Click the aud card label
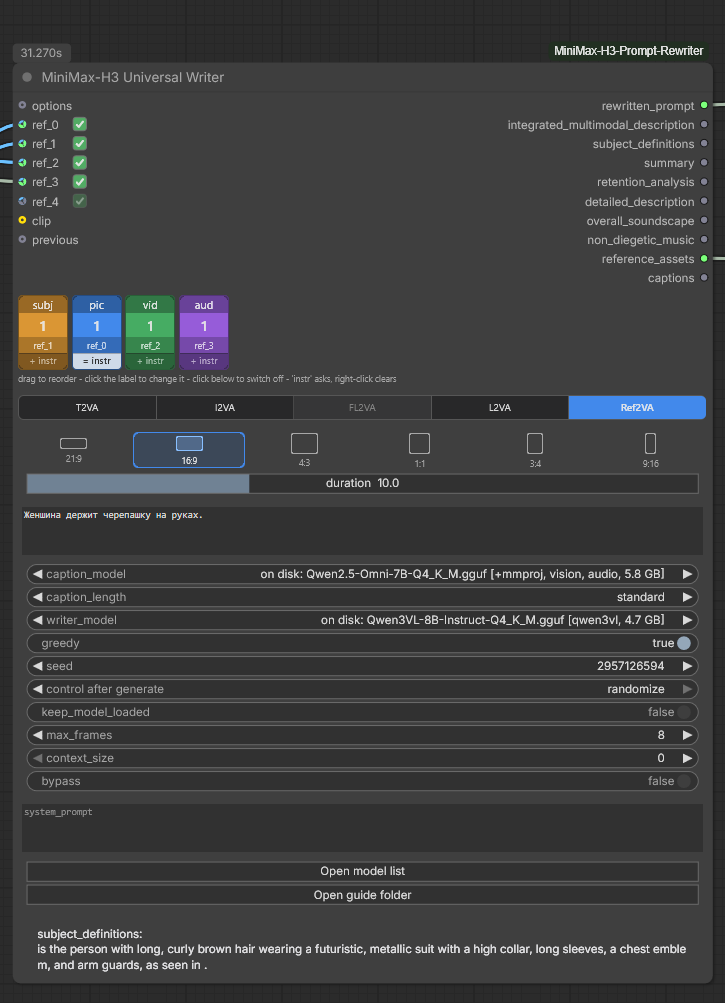Image resolution: width=725 pixels, height=1003 pixels. [203, 305]
